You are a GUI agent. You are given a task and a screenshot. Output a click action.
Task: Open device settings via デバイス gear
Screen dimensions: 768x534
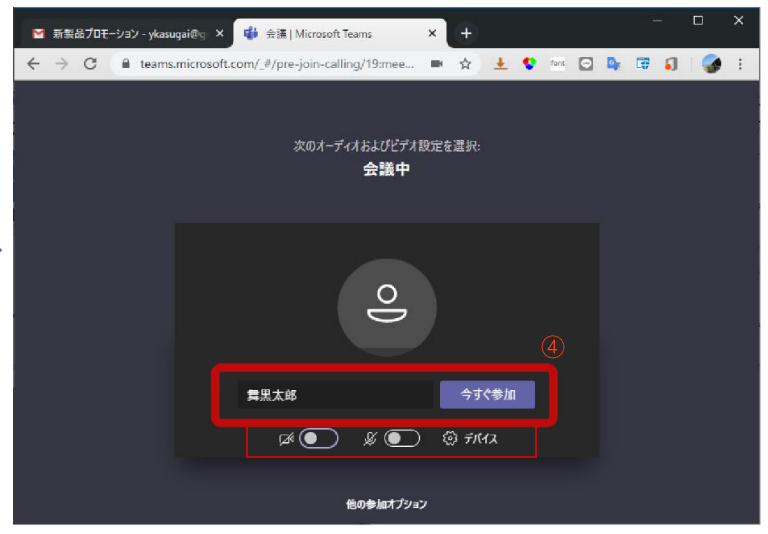470,439
